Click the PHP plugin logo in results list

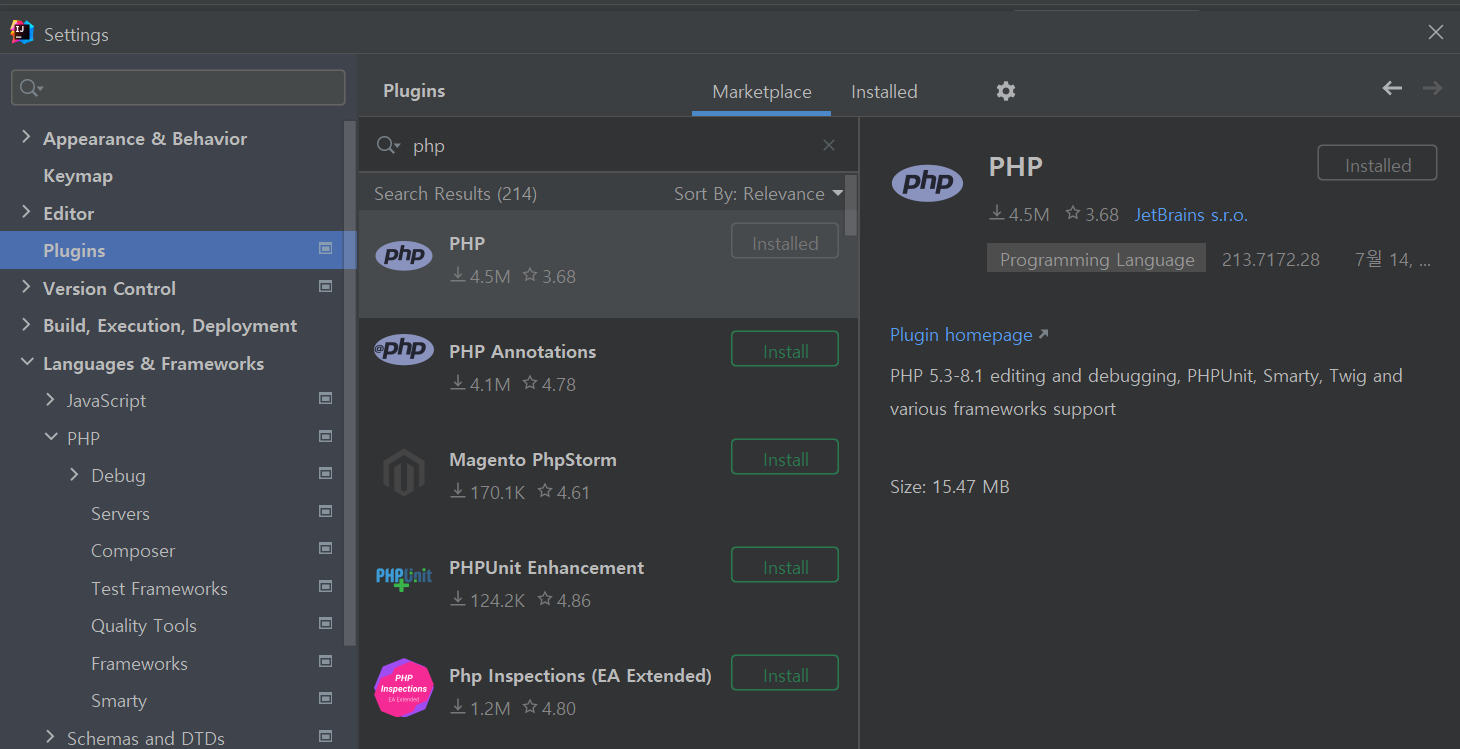pyautogui.click(x=404, y=256)
